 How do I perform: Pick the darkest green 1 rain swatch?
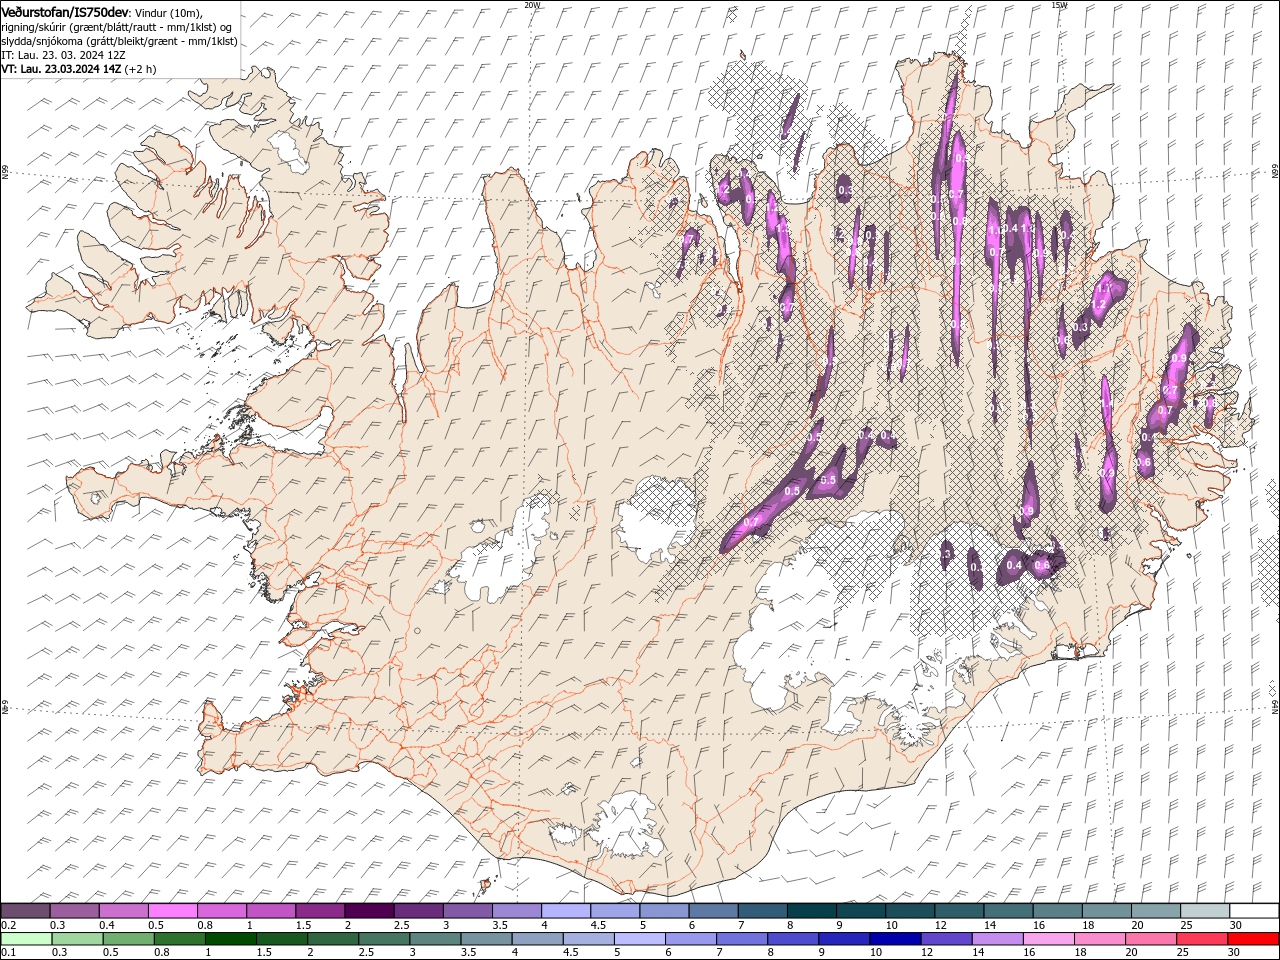click(x=230, y=939)
